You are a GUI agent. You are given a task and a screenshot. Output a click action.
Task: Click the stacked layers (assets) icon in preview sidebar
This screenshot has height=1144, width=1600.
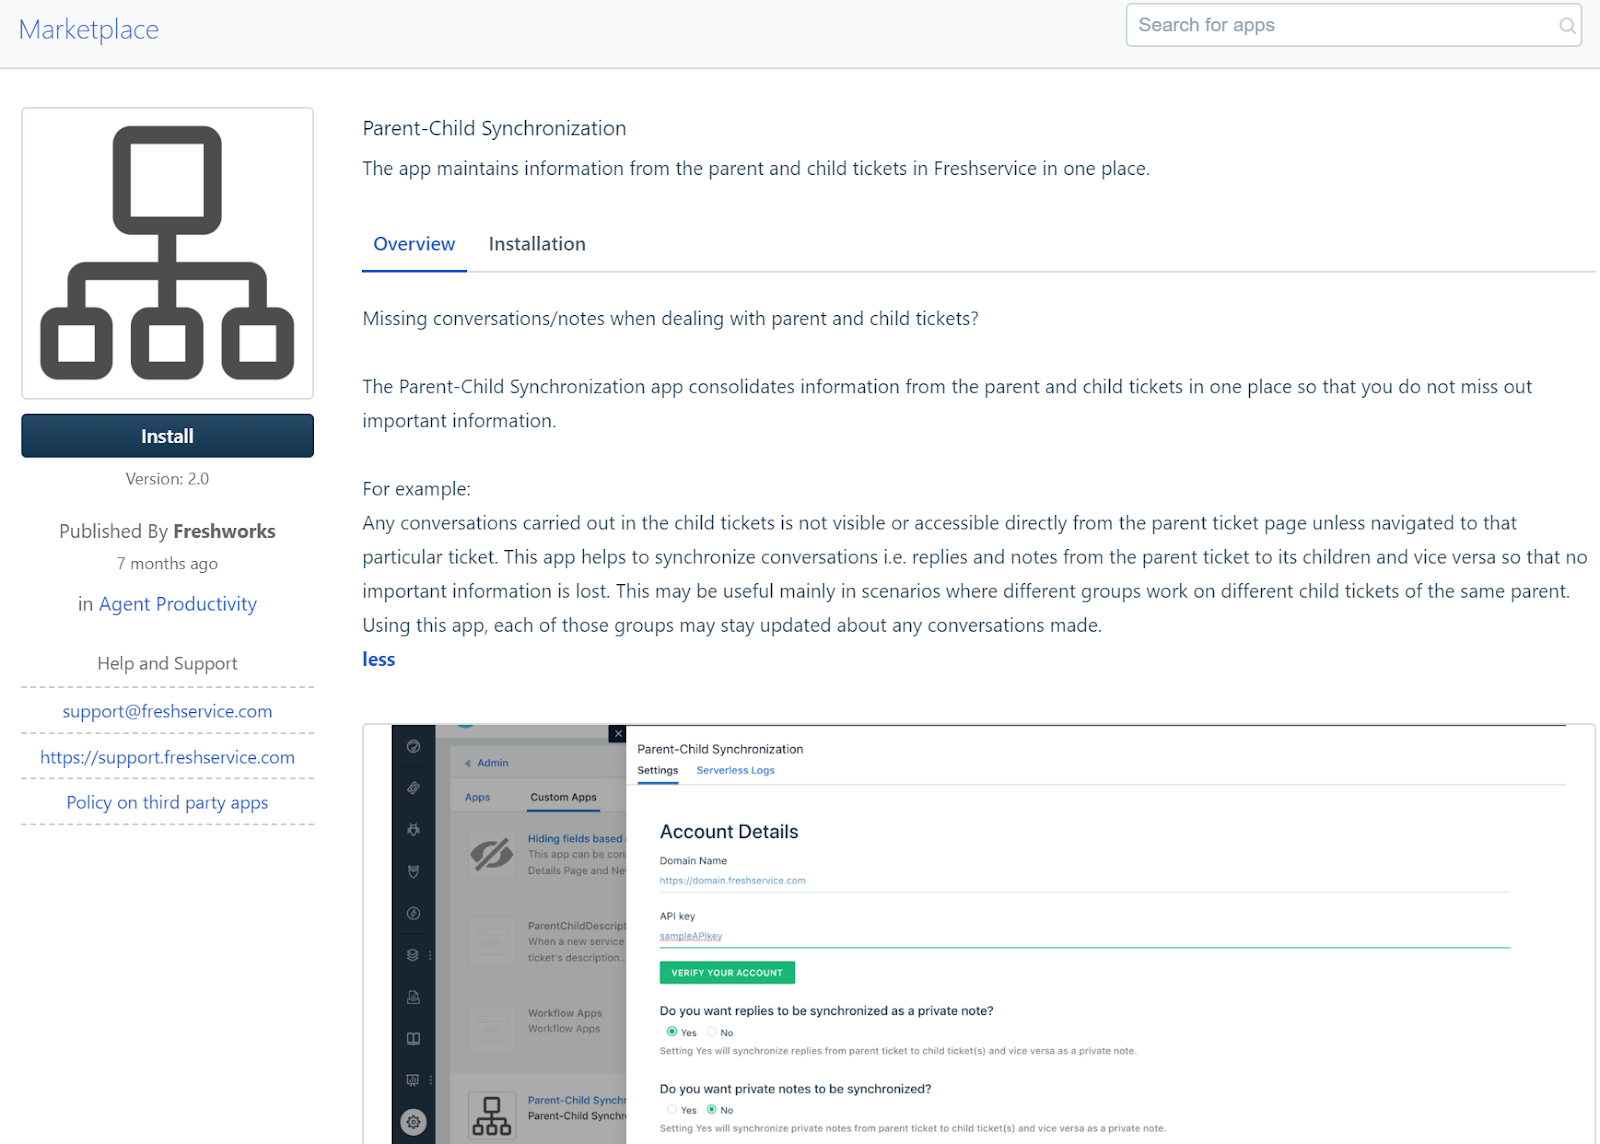point(413,955)
